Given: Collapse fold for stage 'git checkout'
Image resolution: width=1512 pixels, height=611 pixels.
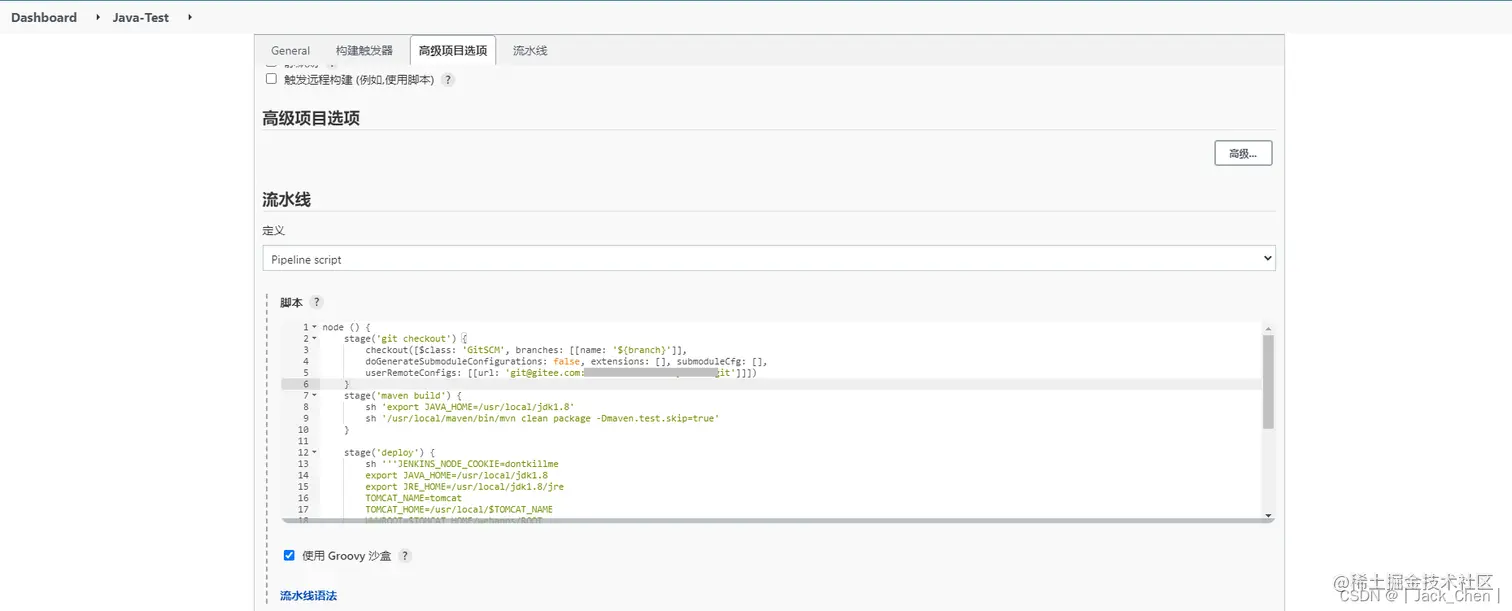Looking at the screenshot, I should 314,338.
